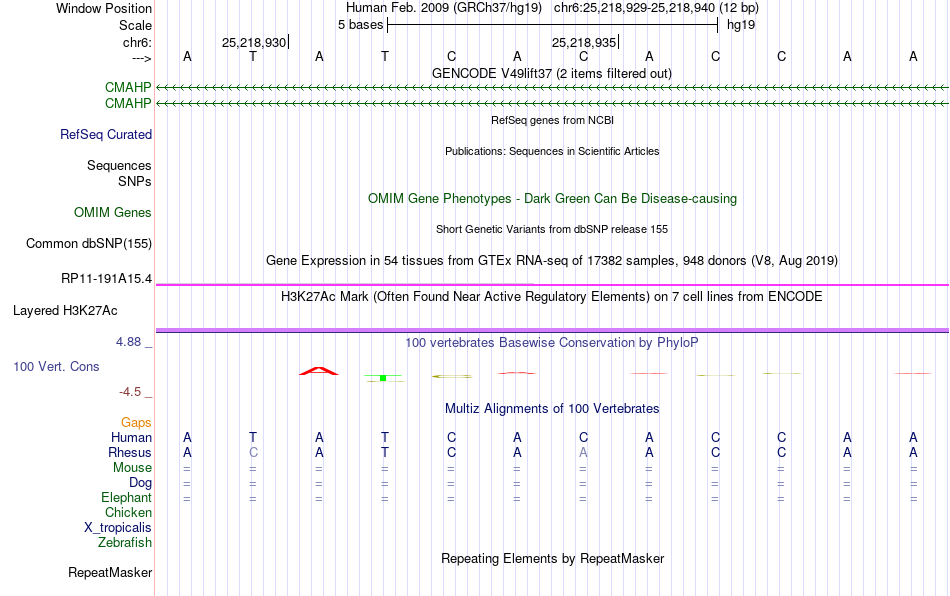Open the OMIM Genes track label
The width and height of the screenshot is (950, 596).
(113, 213)
